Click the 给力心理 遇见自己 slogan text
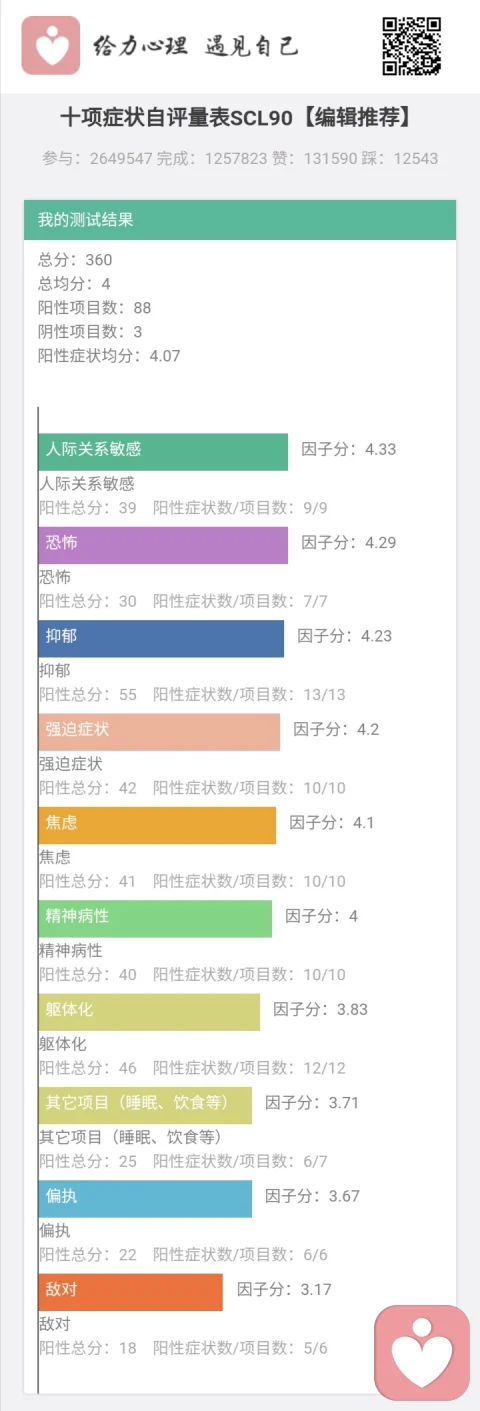 point(195,46)
